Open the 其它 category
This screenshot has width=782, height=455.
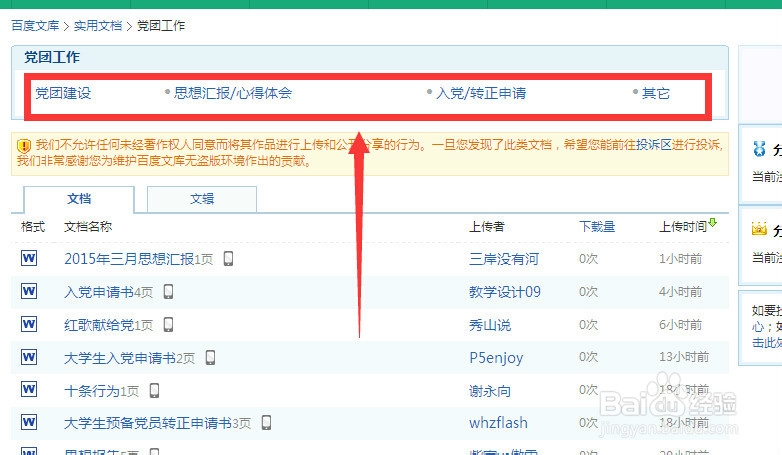(655, 93)
